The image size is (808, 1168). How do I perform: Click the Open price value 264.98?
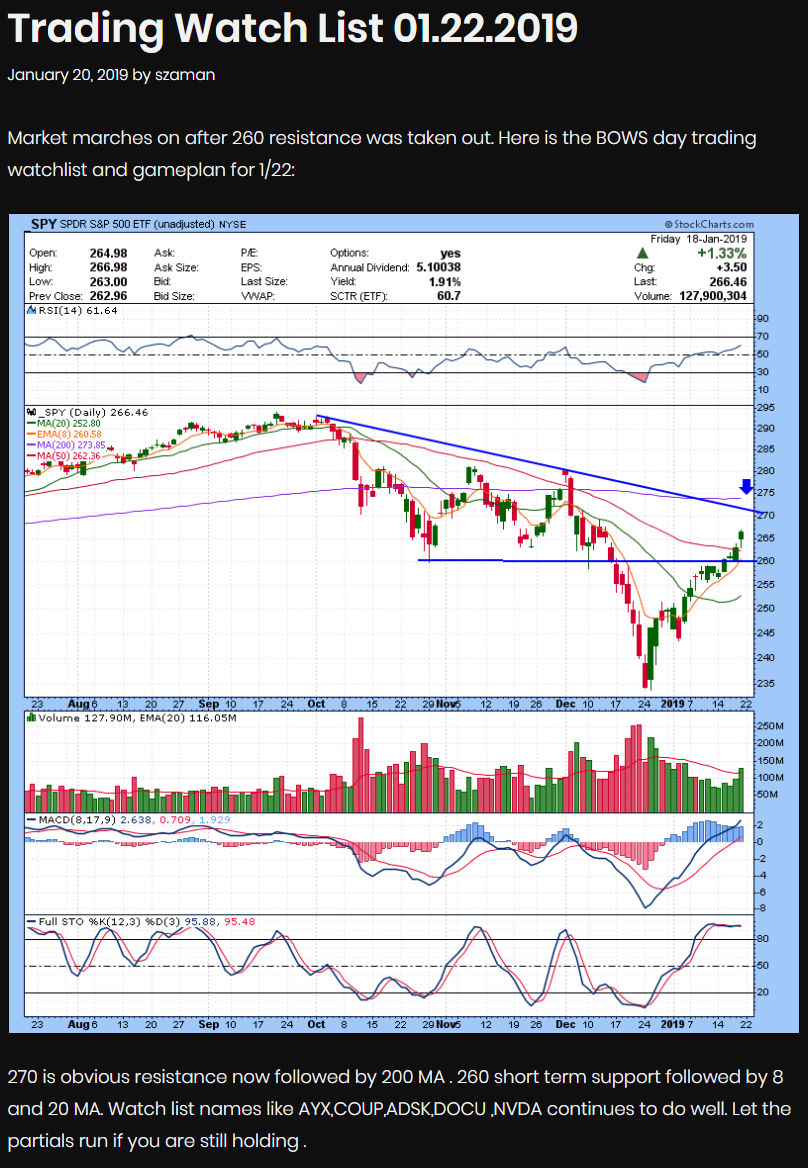click(108, 253)
